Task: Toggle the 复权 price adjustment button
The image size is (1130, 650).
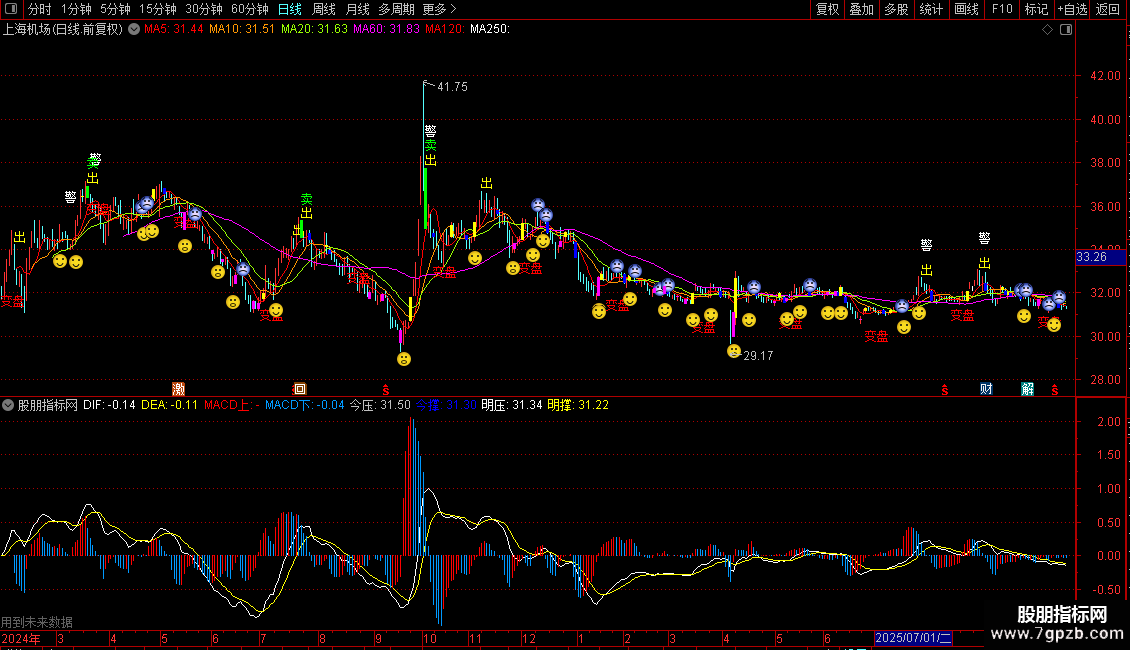Action: tap(827, 9)
